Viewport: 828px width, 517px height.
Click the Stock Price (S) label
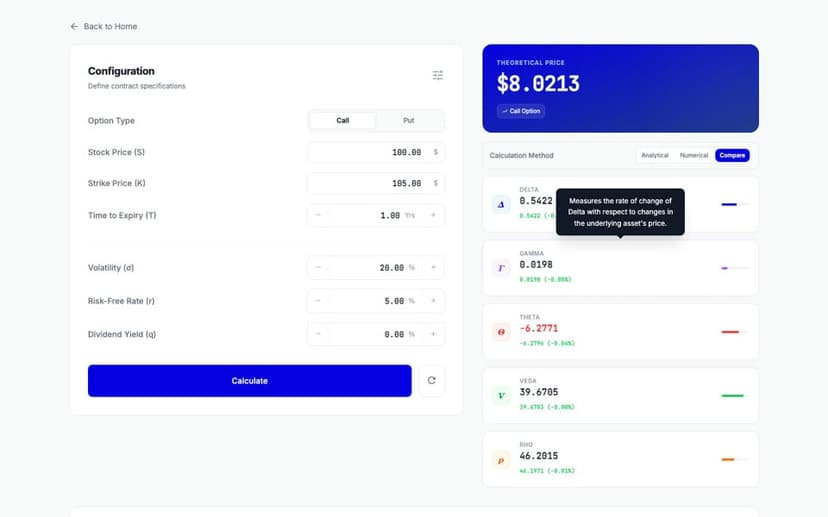(x=116, y=152)
